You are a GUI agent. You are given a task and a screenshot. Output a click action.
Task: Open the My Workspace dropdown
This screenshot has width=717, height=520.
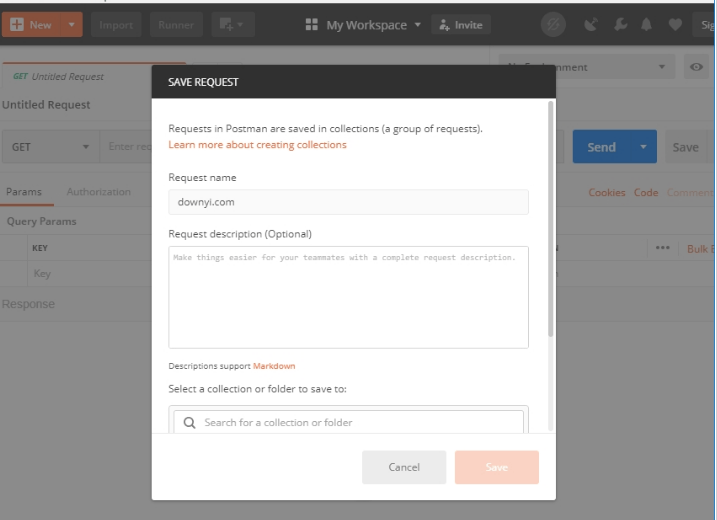click(x=373, y=25)
